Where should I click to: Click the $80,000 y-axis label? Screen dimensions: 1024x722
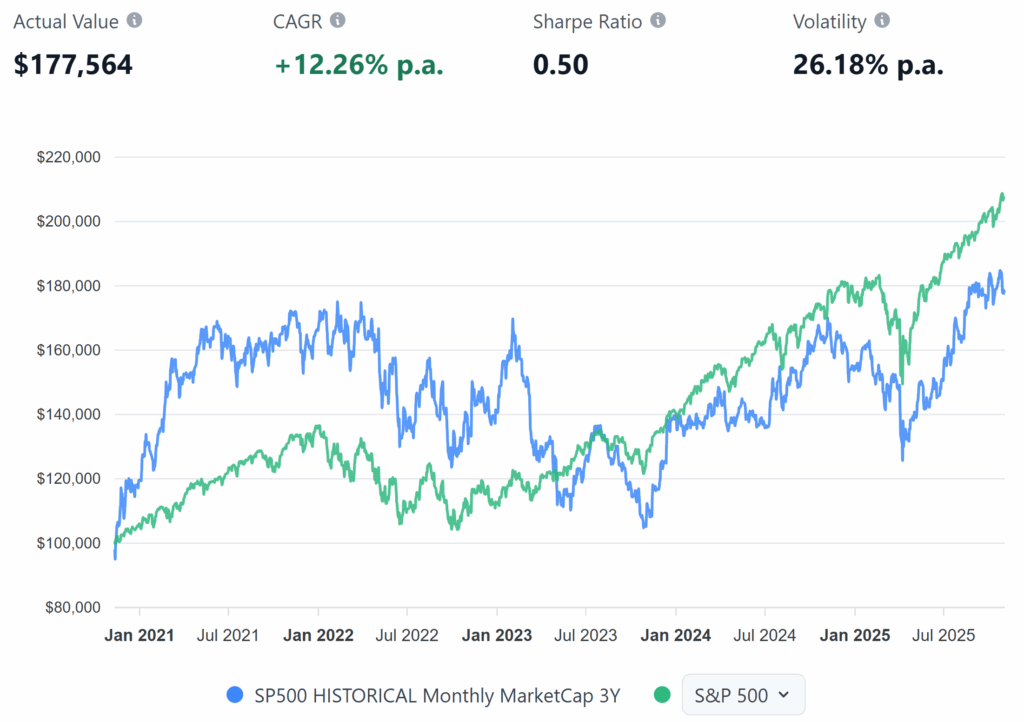click(x=73, y=607)
